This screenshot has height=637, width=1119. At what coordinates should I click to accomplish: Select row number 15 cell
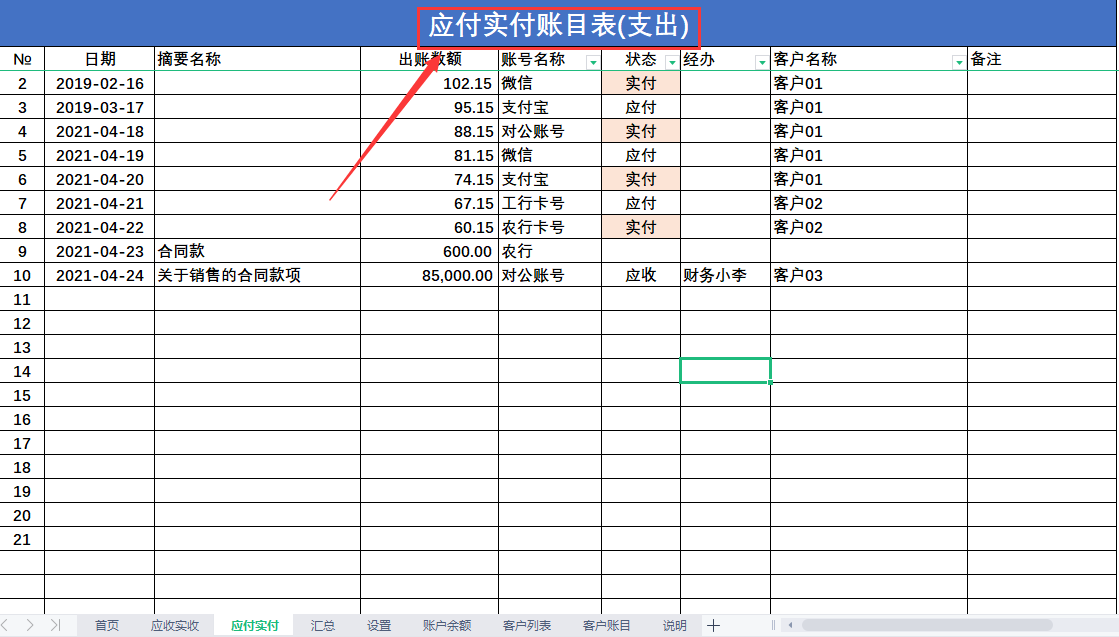point(22,395)
